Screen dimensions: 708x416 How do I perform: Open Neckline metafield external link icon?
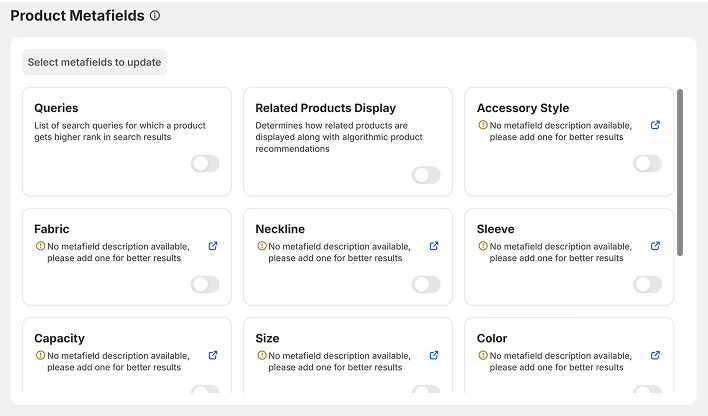(x=434, y=246)
